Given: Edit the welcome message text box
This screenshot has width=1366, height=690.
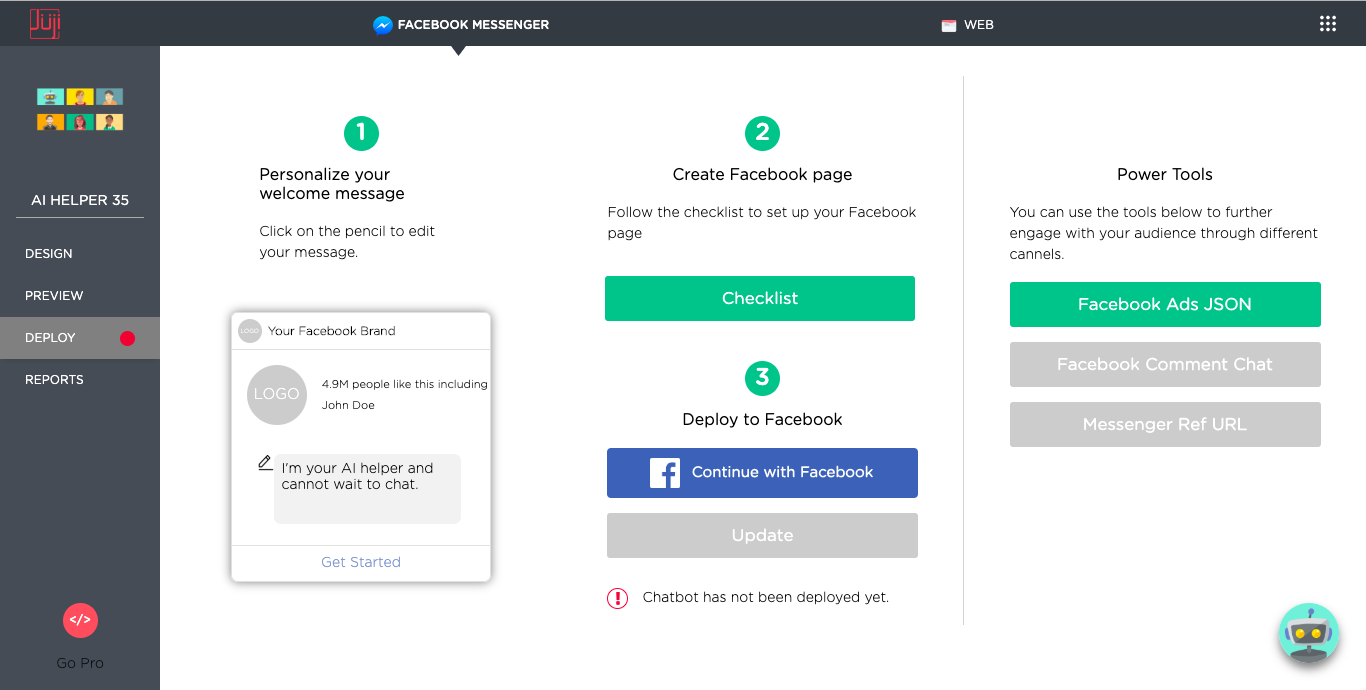Looking at the screenshot, I should tap(367, 488).
